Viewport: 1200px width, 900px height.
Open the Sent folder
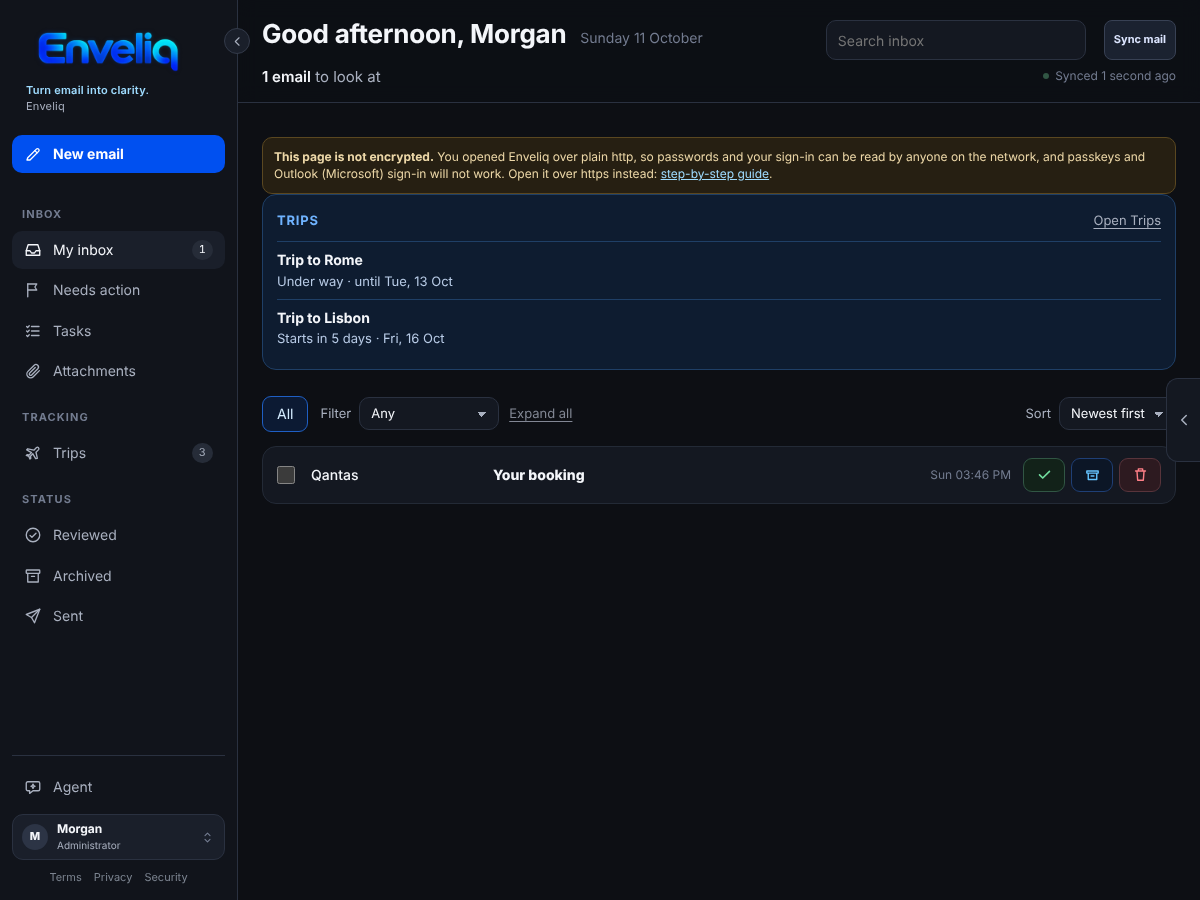click(118, 616)
